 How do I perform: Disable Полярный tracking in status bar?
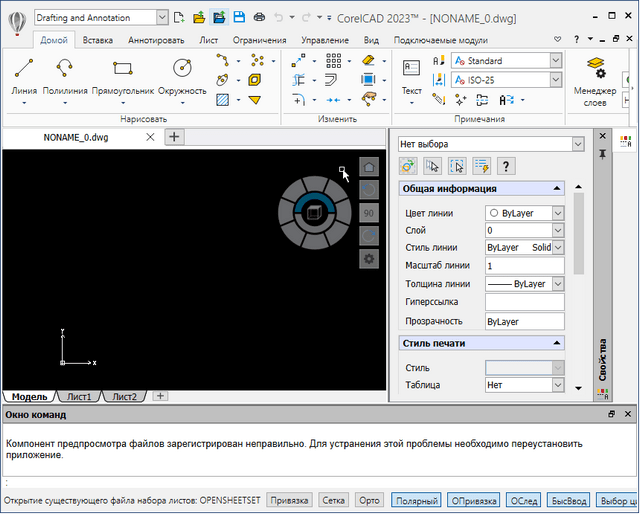click(x=415, y=500)
